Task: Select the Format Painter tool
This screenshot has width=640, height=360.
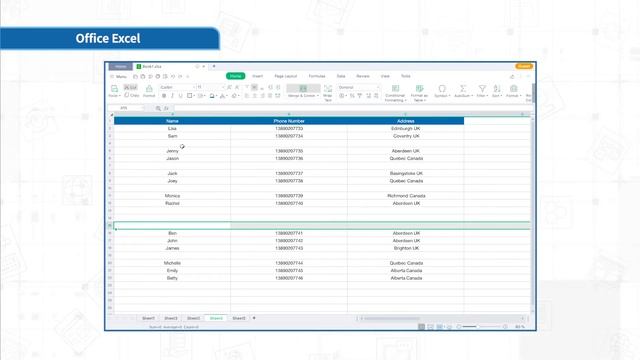Action: pos(149,91)
